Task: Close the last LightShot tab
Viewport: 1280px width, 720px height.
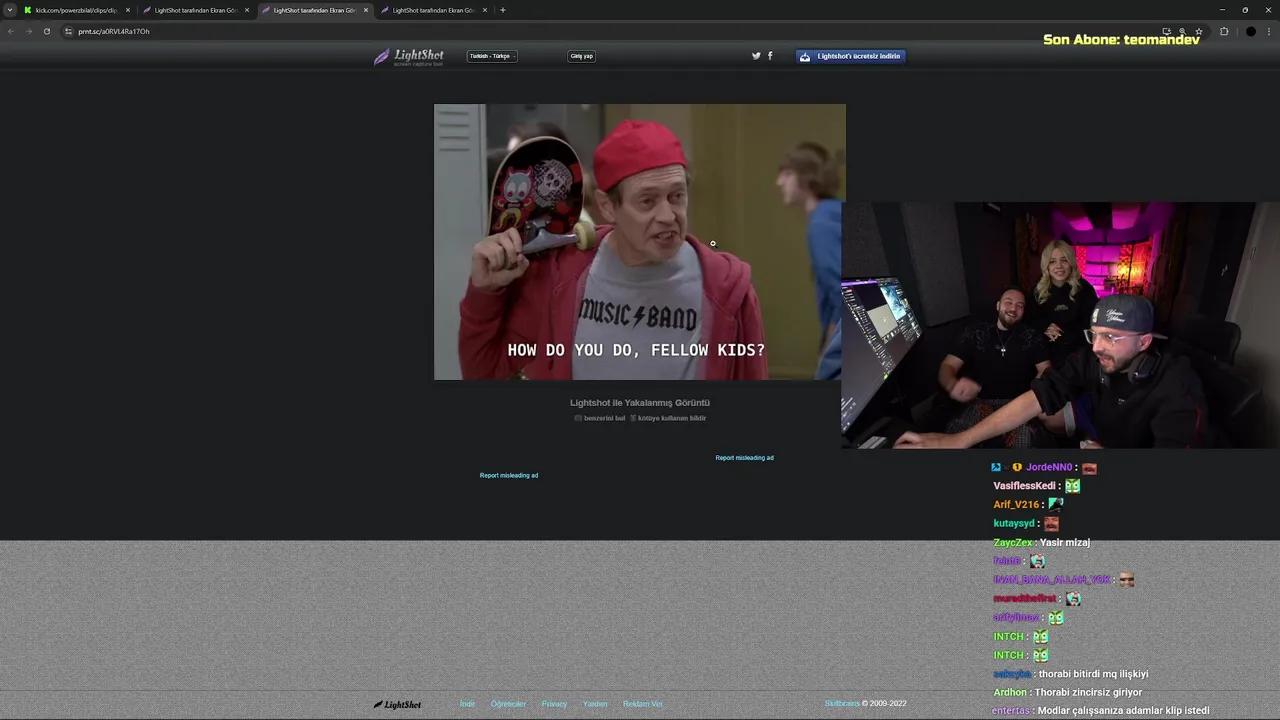Action: pyautogui.click(x=485, y=10)
